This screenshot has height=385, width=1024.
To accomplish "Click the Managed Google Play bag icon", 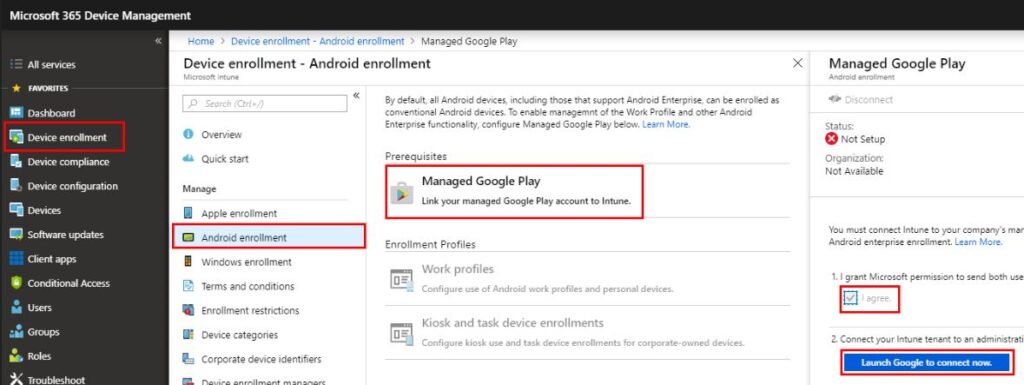I will point(402,193).
